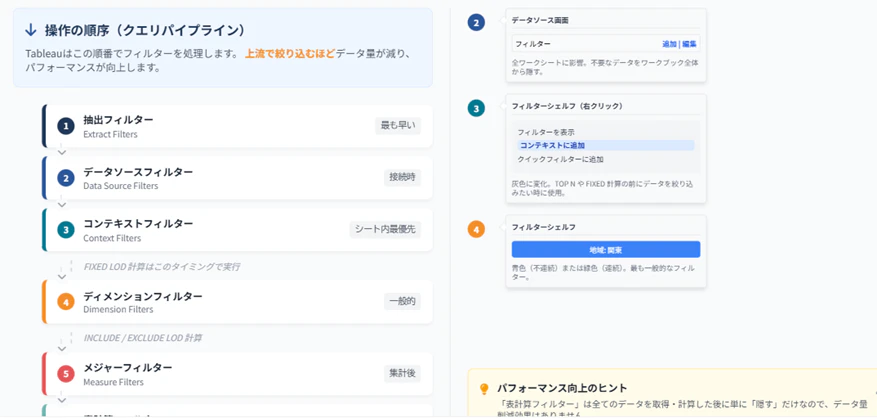Click the 地域: 関東 blue filter pill
Viewport: 877px width, 418px height.
606,250
